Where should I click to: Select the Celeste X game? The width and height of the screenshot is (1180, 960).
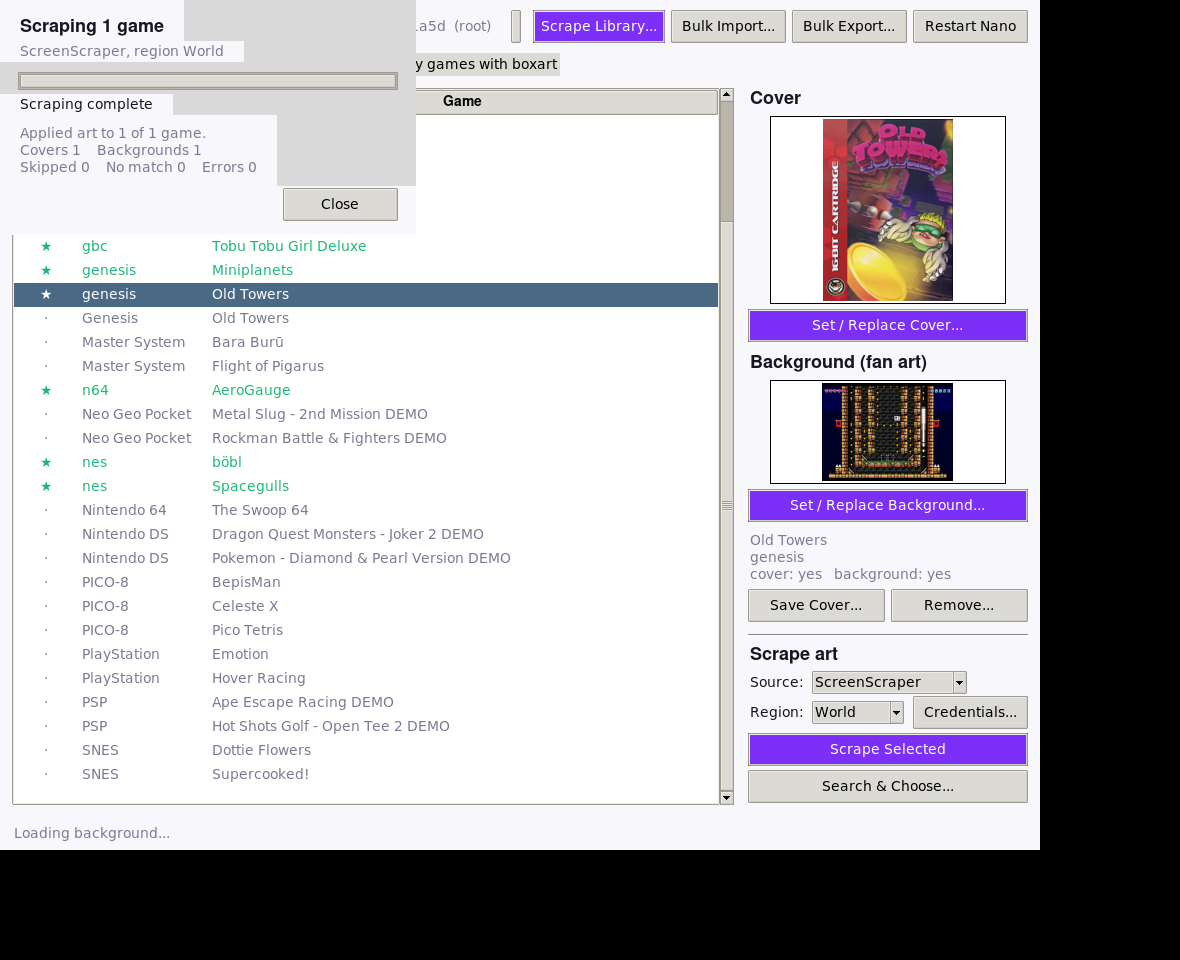[366, 607]
